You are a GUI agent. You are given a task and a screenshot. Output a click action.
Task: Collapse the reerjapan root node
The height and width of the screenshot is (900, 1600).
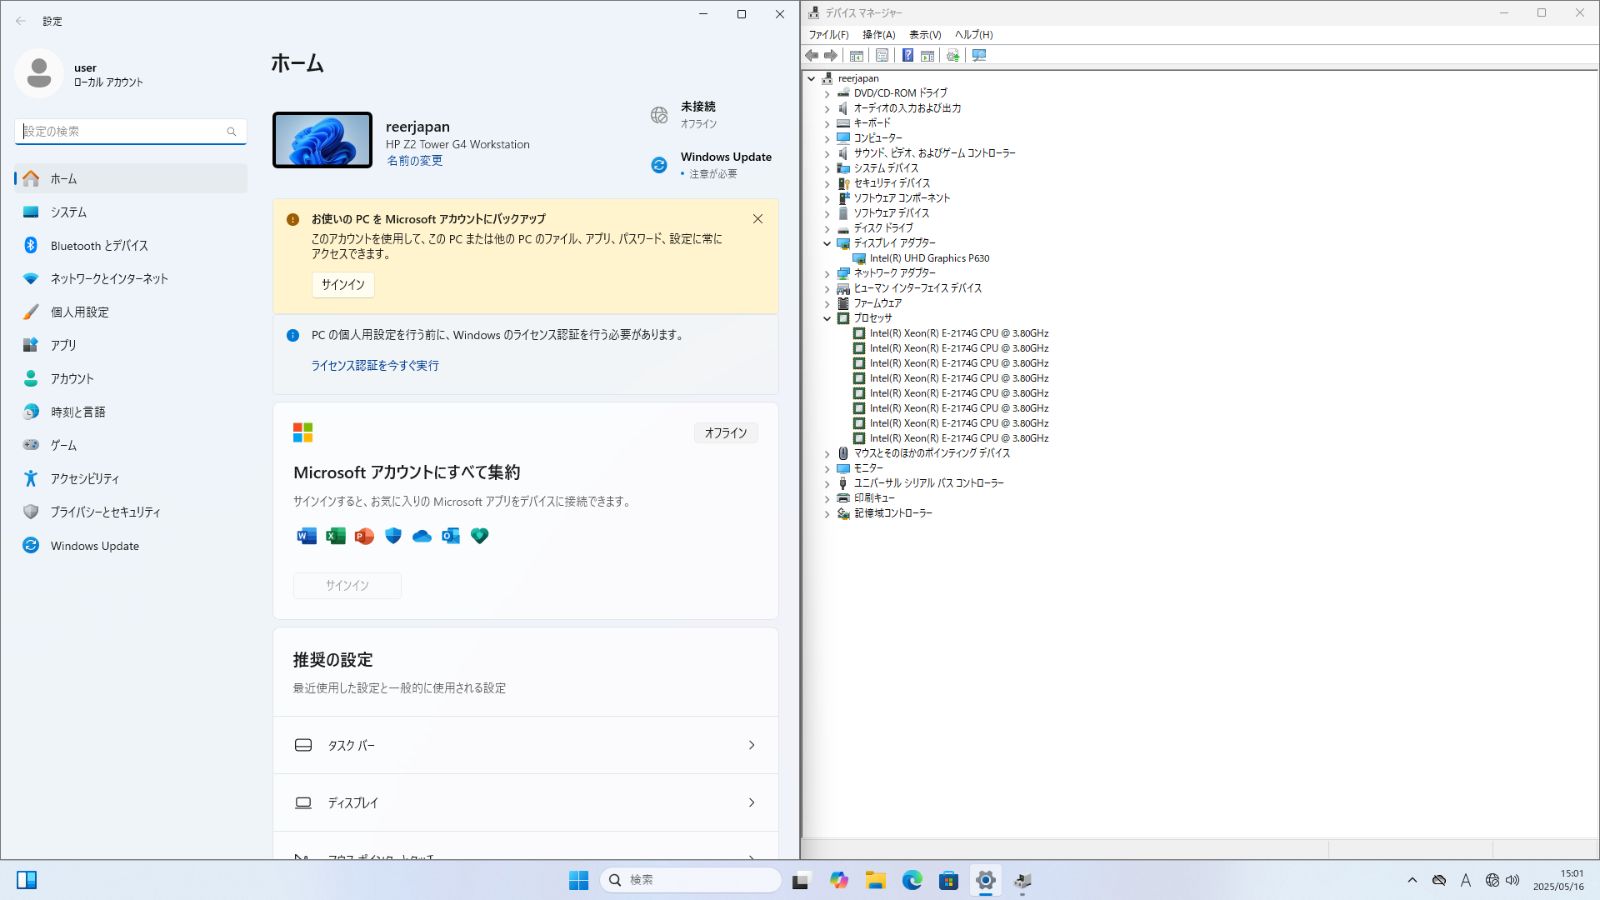click(x=812, y=78)
